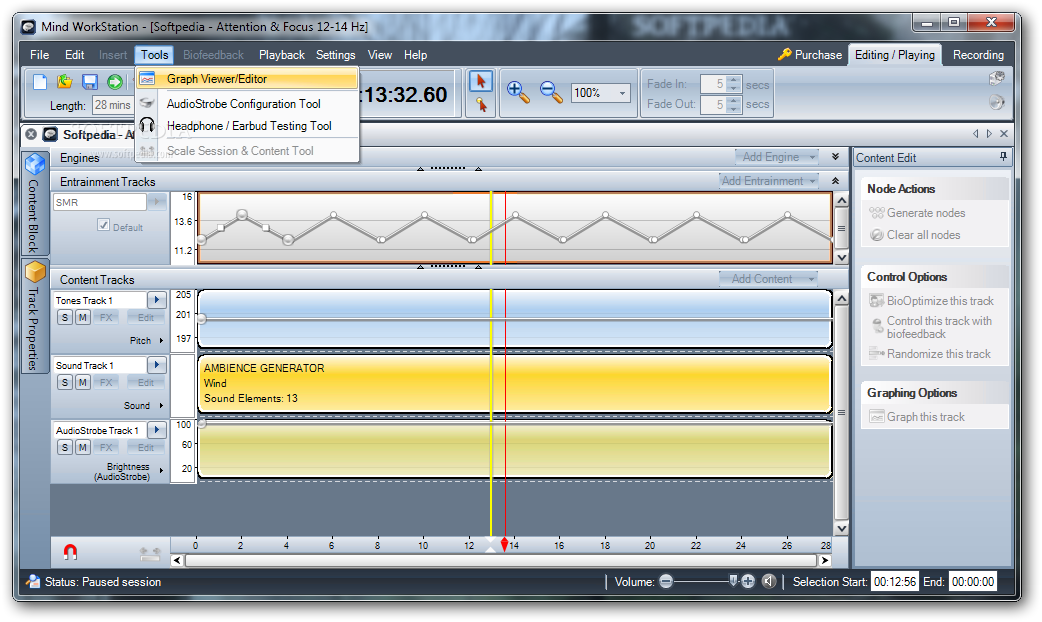Open the Pitch parameter arrow
The image size is (1042, 622).
[x=161, y=341]
